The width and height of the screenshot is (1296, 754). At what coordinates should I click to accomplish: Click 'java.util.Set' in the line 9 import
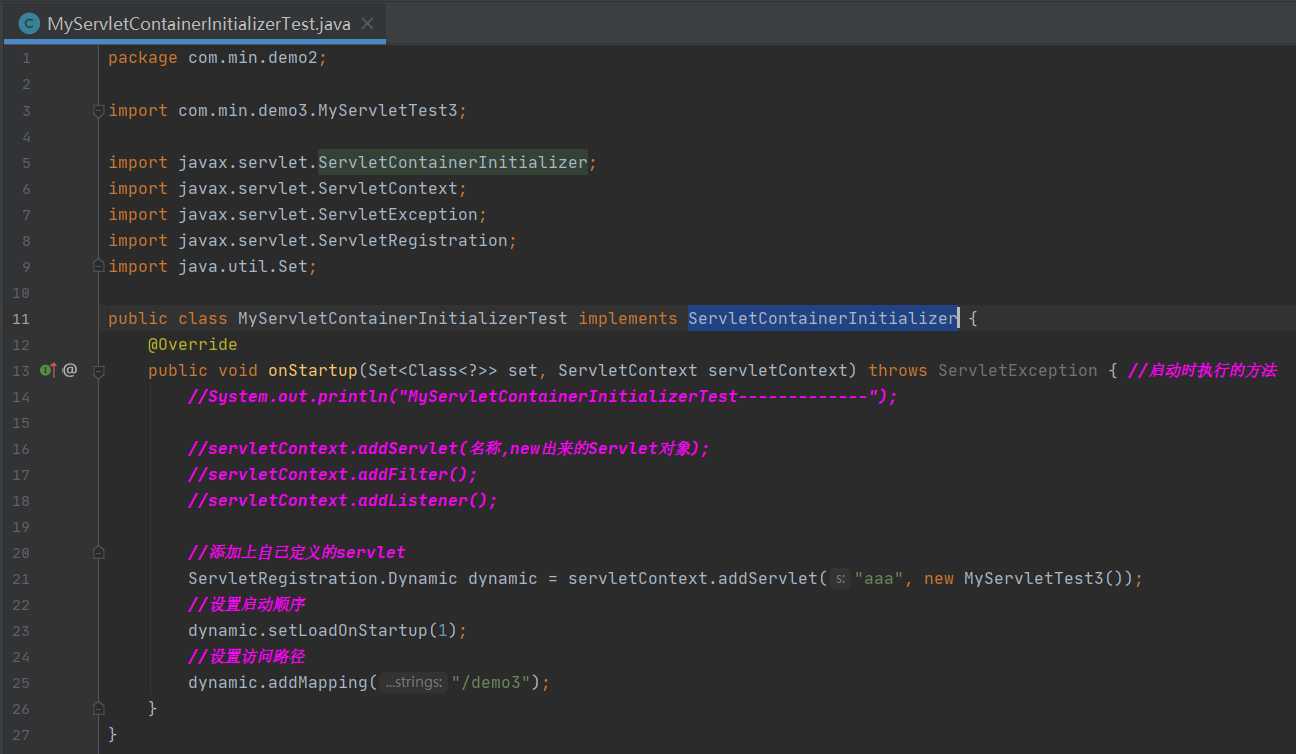coord(243,266)
